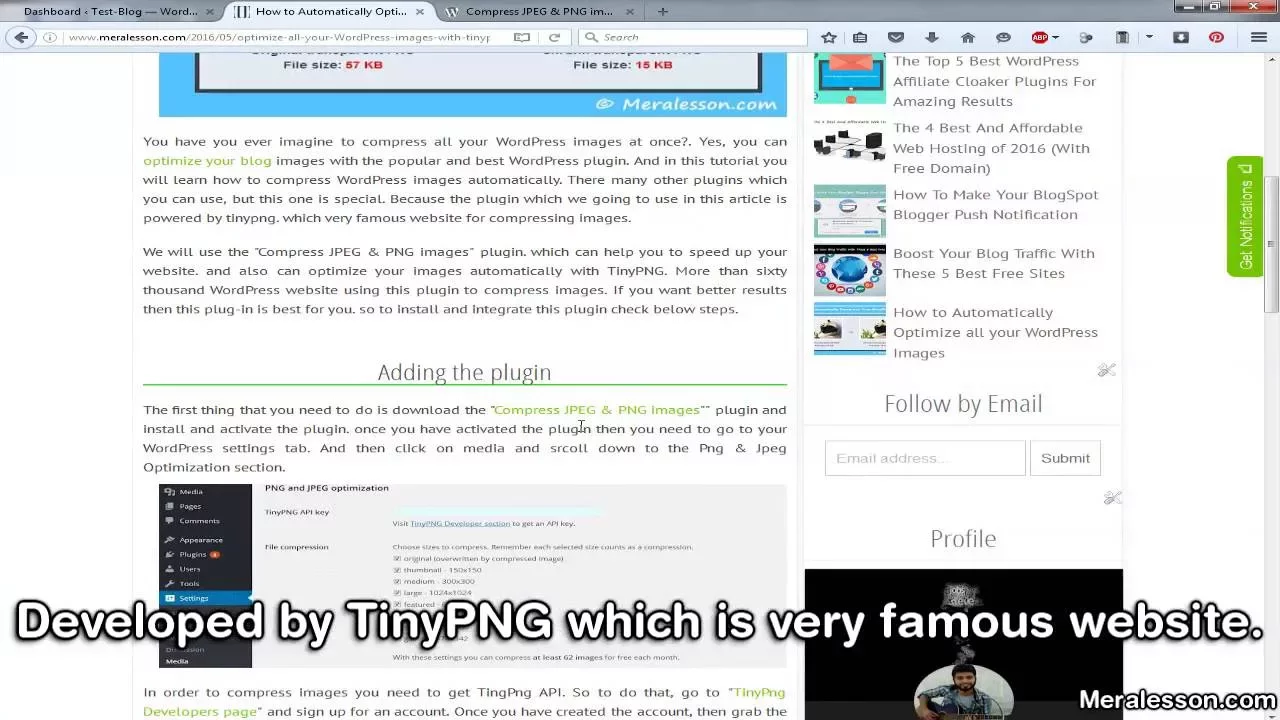Go to the browser home page icon

pos(967,37)
